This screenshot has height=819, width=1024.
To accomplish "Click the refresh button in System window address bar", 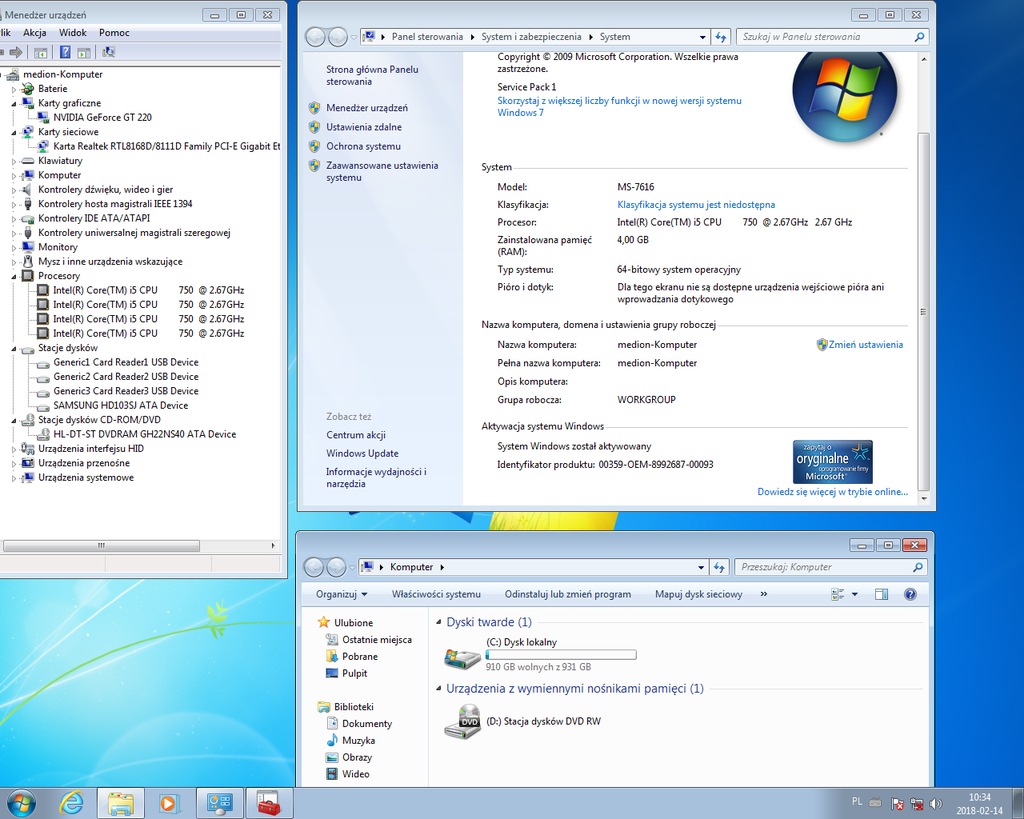I will point(720,37).
